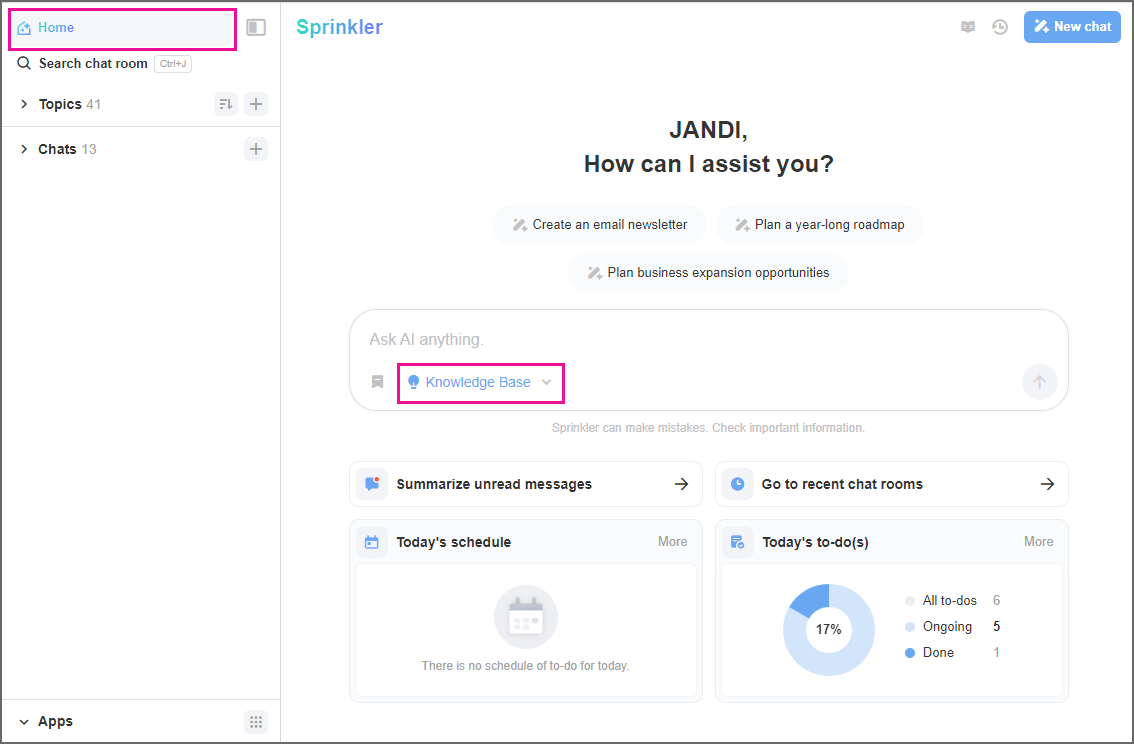Select 'Plan business expansion opportunities' suggestion

click(x=708, y=273)
